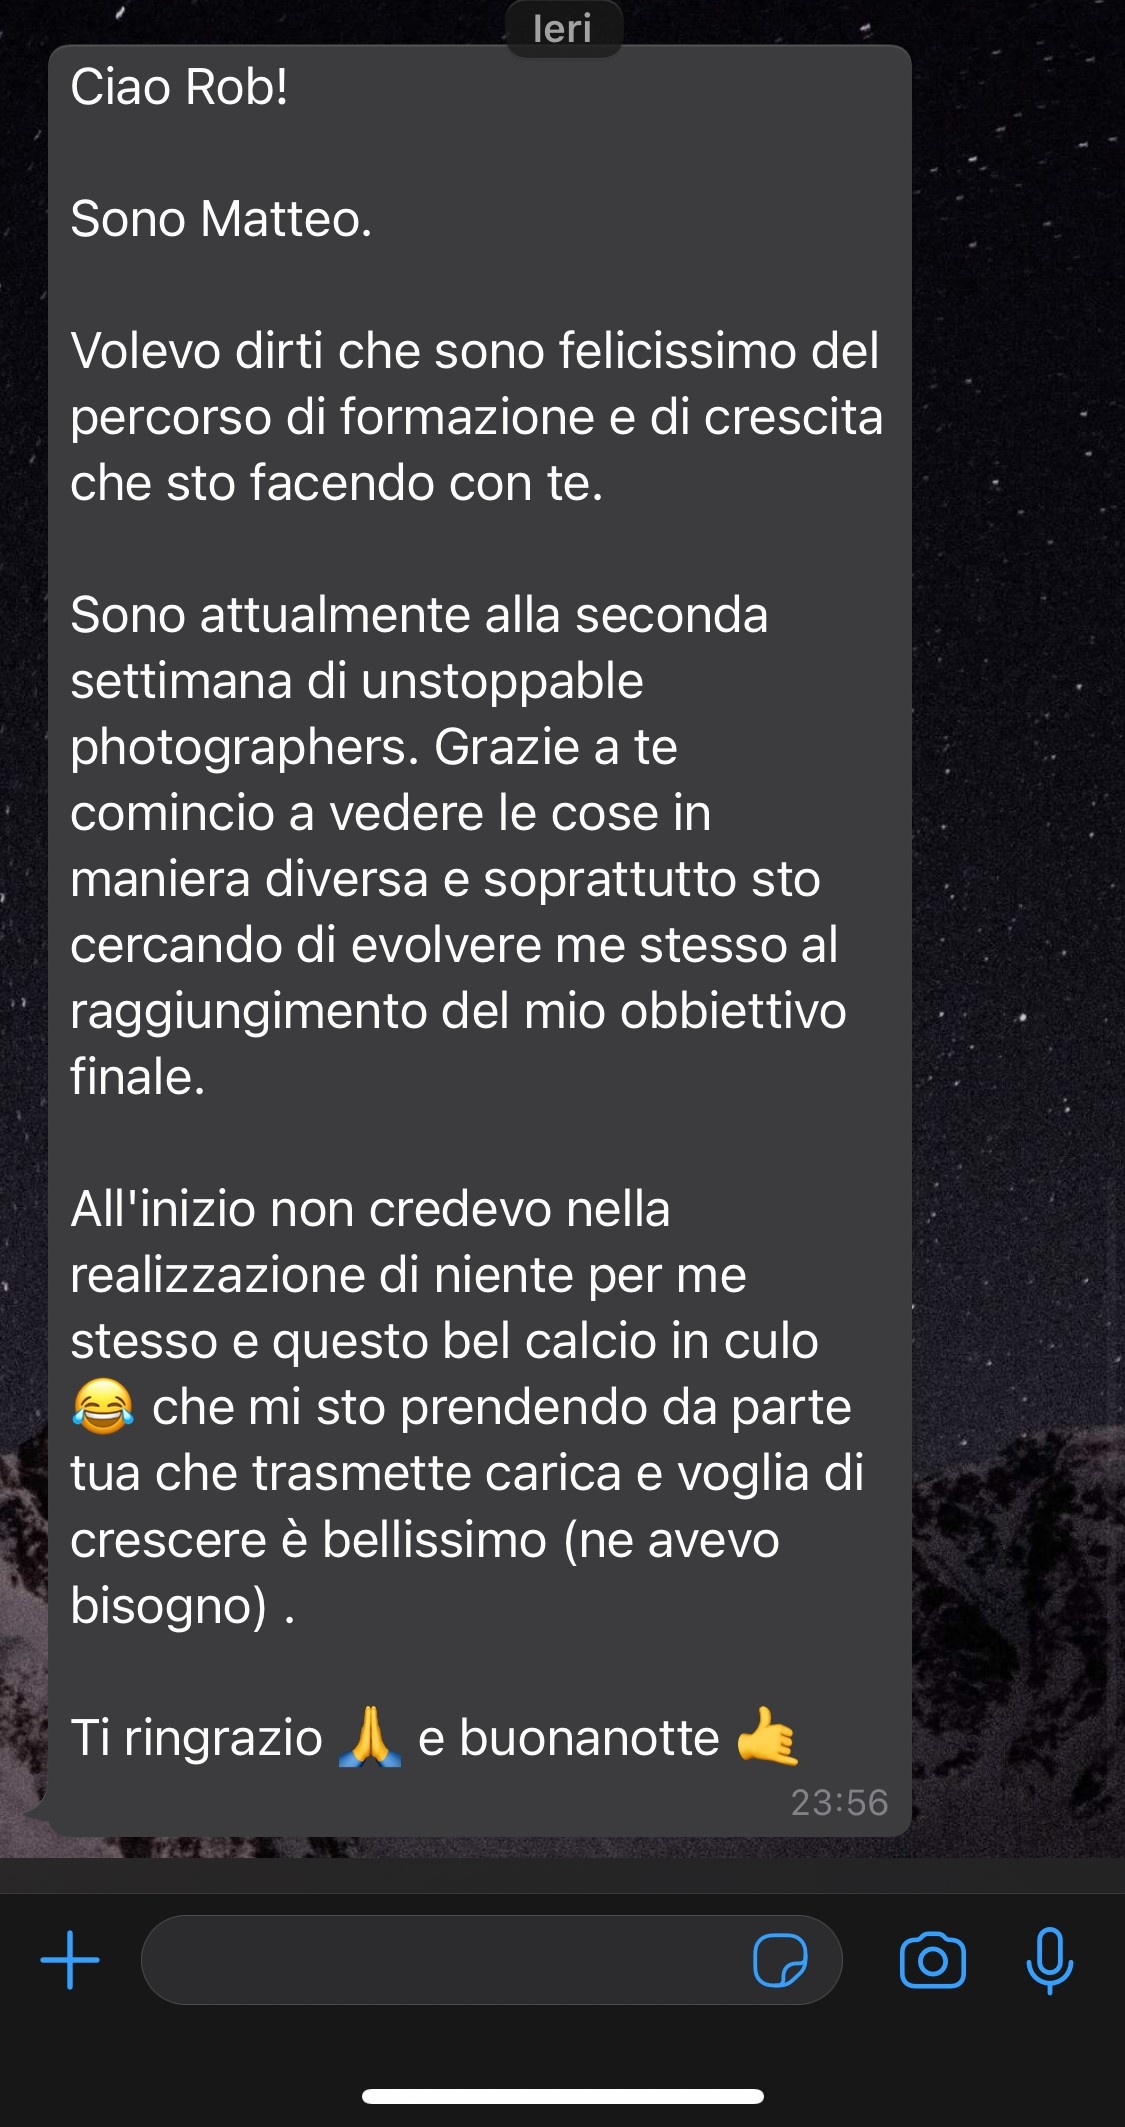1125x2127 pixels.
Task: Tap the Sono Matteo. line
Action: [221, 219]
